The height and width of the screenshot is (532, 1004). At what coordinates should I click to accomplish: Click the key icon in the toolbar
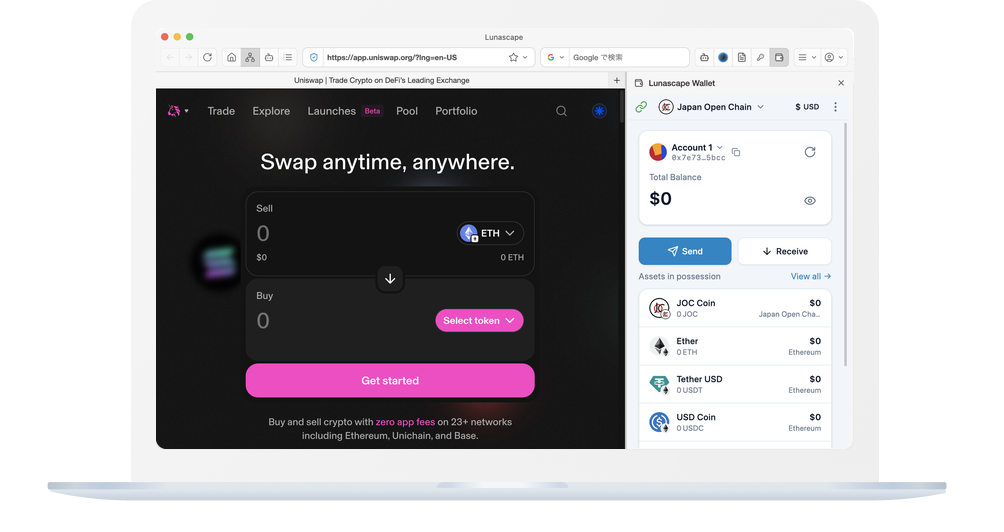coord(760,58)
